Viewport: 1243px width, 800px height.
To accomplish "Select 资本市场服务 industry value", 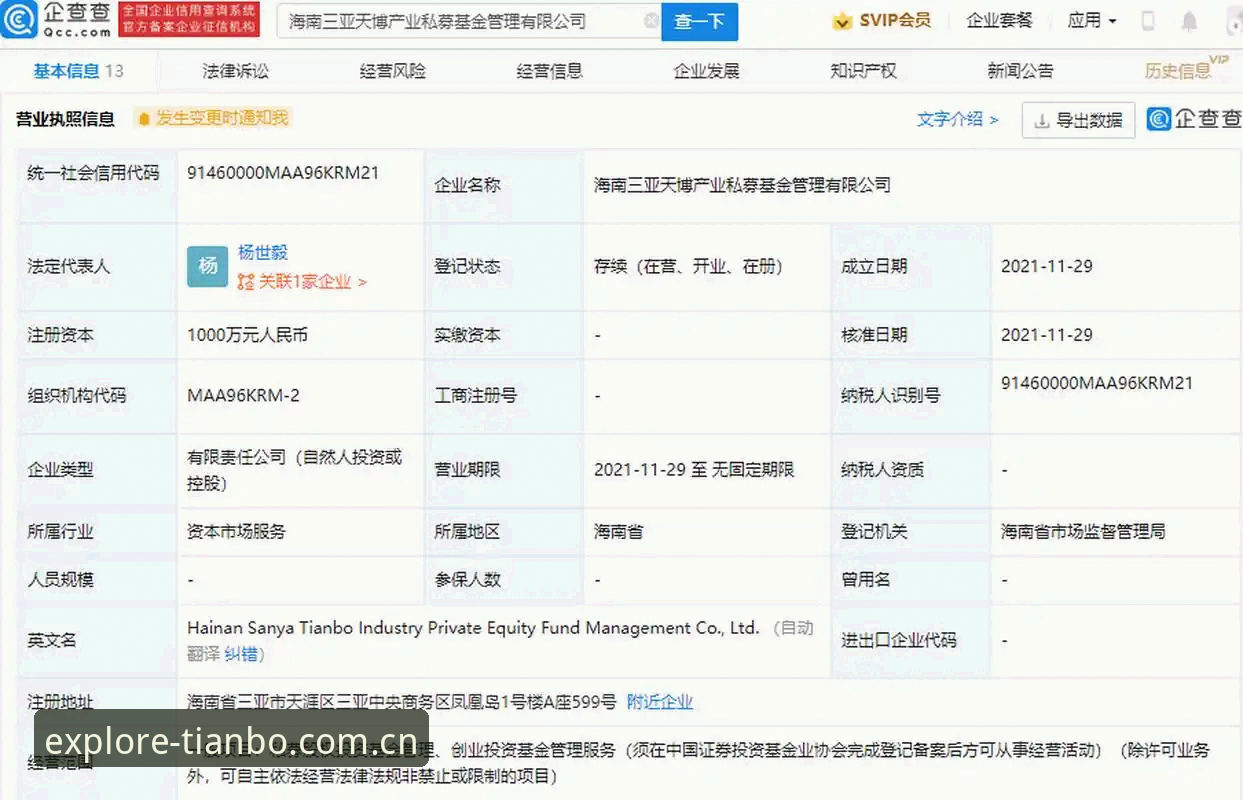I will point(236,531).
